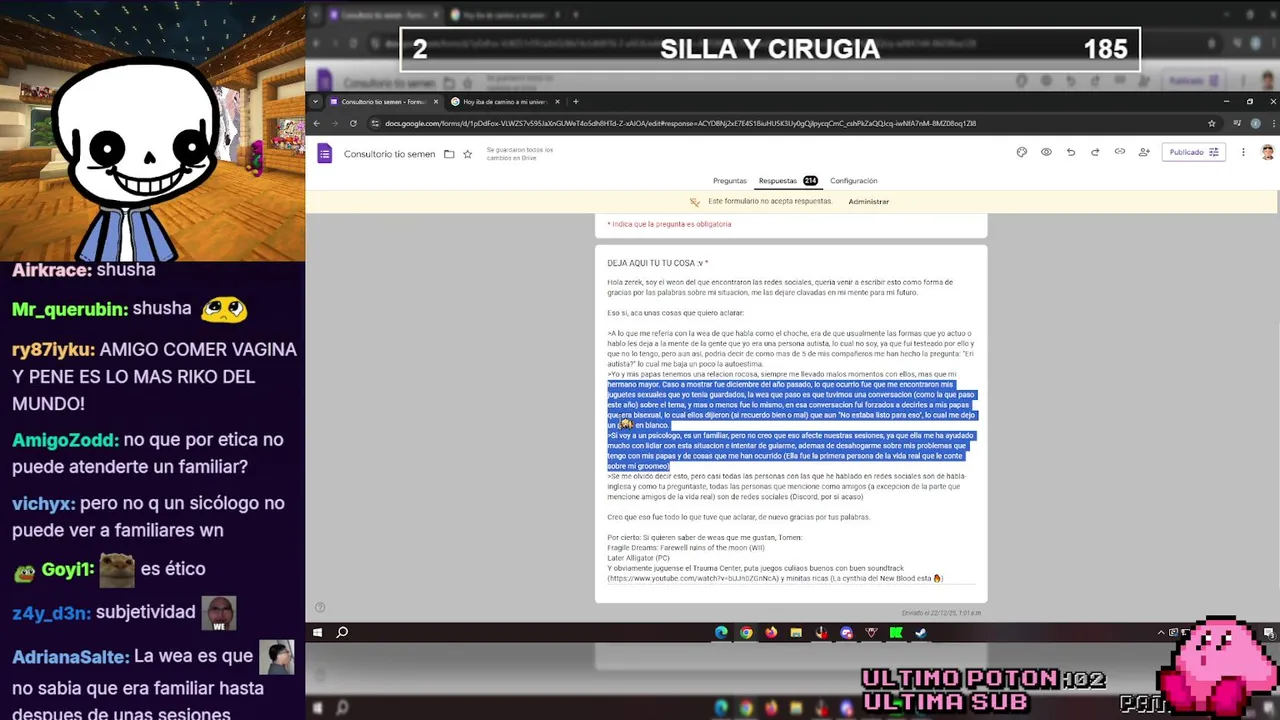Select the Consultorio tio semen browser tab

pos(383,102)
